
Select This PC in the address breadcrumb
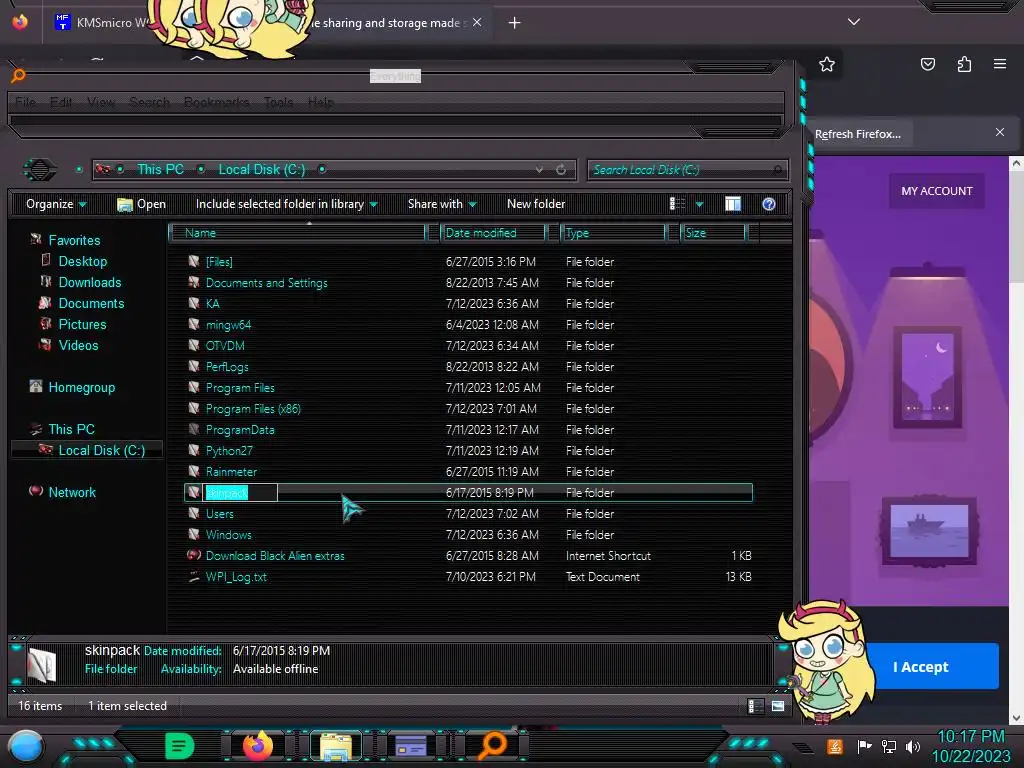pyautogui.click(x=160, y=170)
